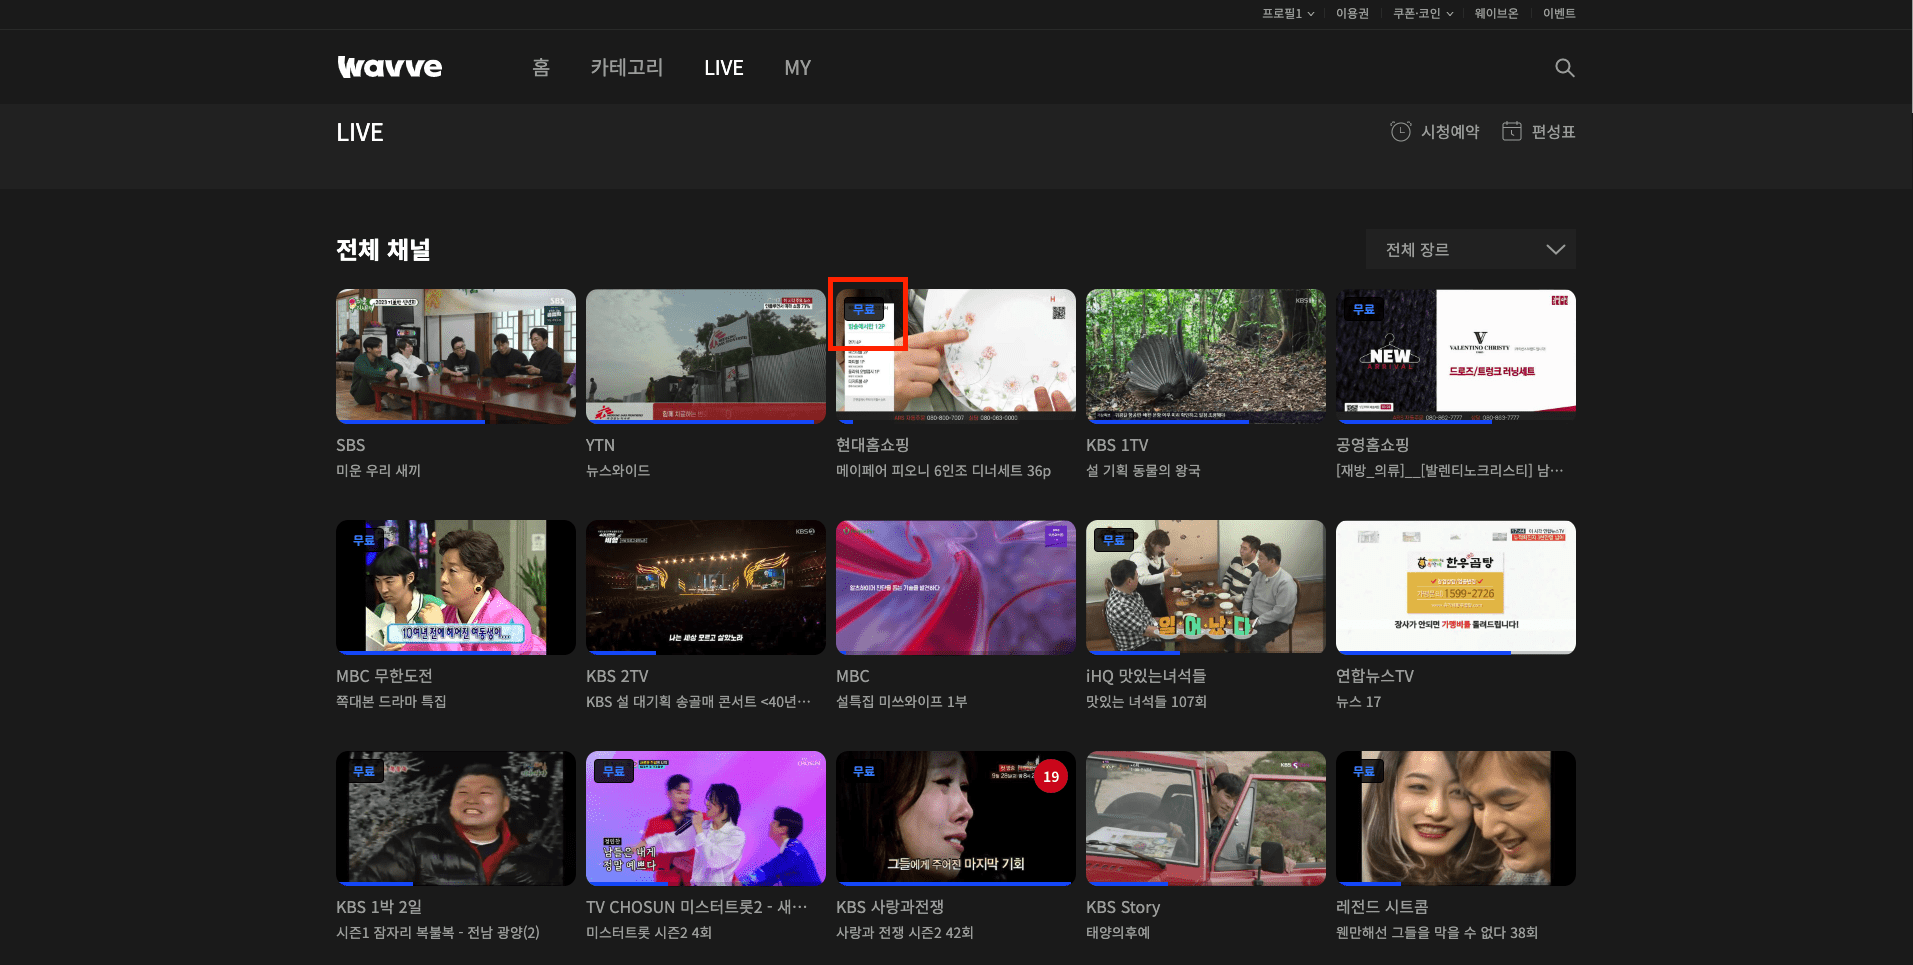Click program title 쪽대본 드라마 특집
The width and height of the screenshot is (1913, 965).
click(x=391, y=702)
